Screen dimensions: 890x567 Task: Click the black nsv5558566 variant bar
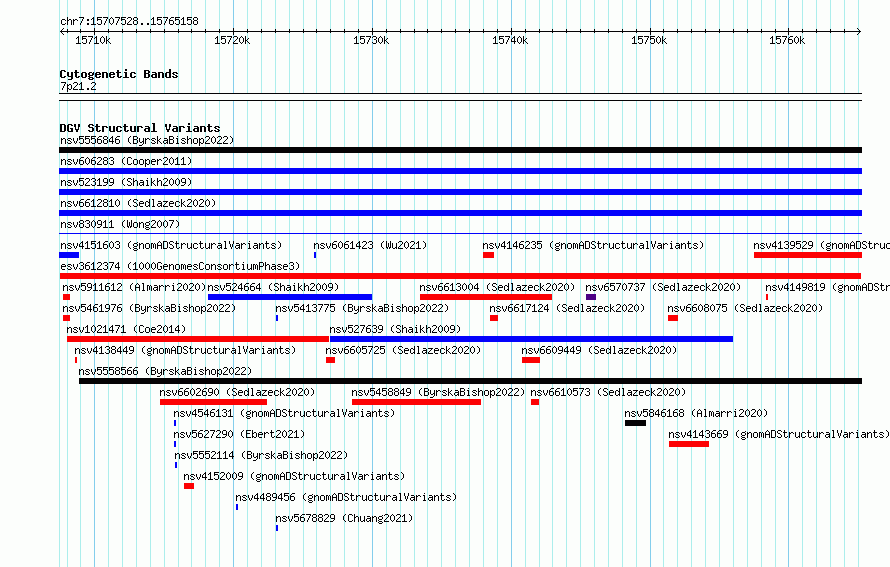(471, 381)
